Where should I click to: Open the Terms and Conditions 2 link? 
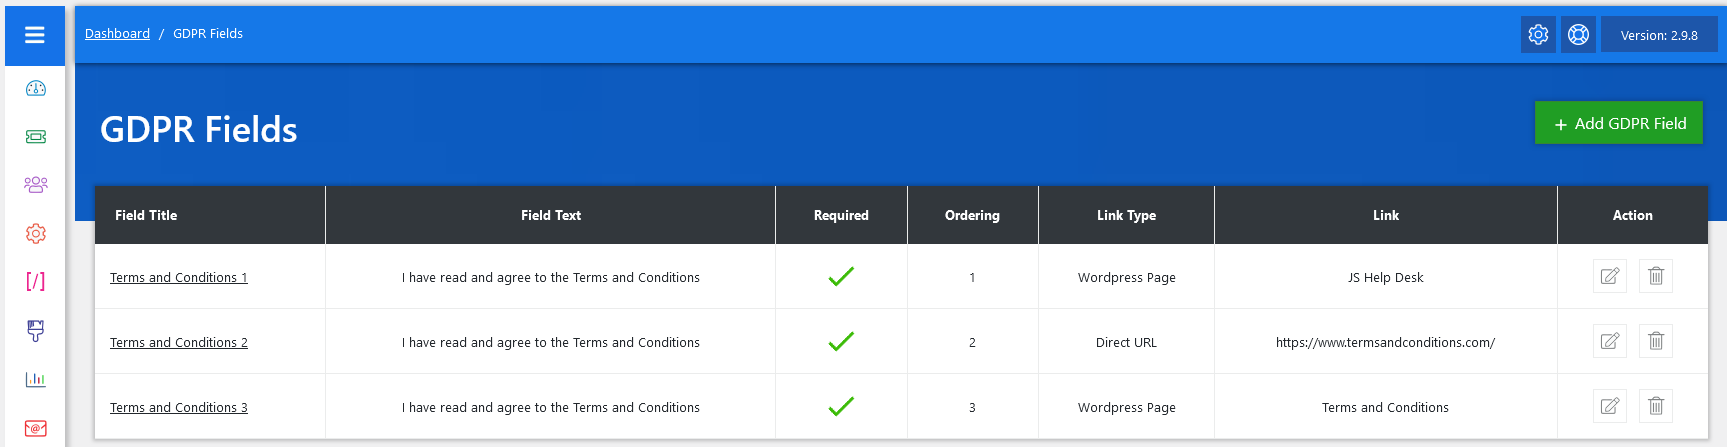pos(179,343)
